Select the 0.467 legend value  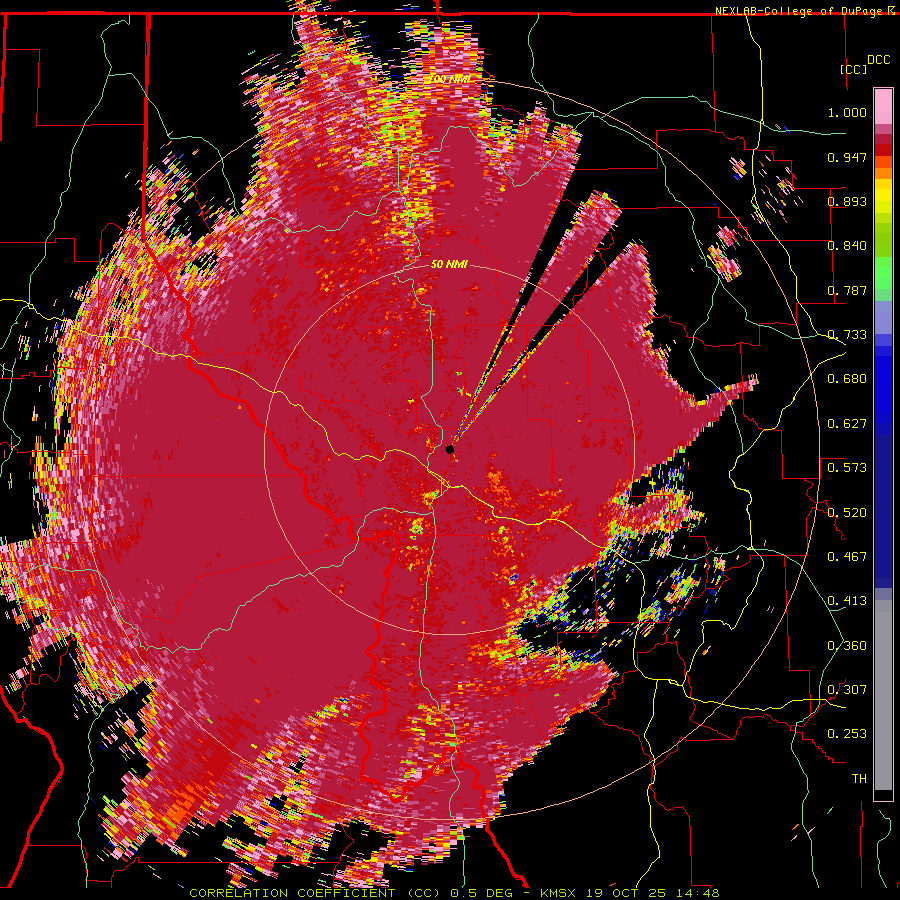(847, 557)
